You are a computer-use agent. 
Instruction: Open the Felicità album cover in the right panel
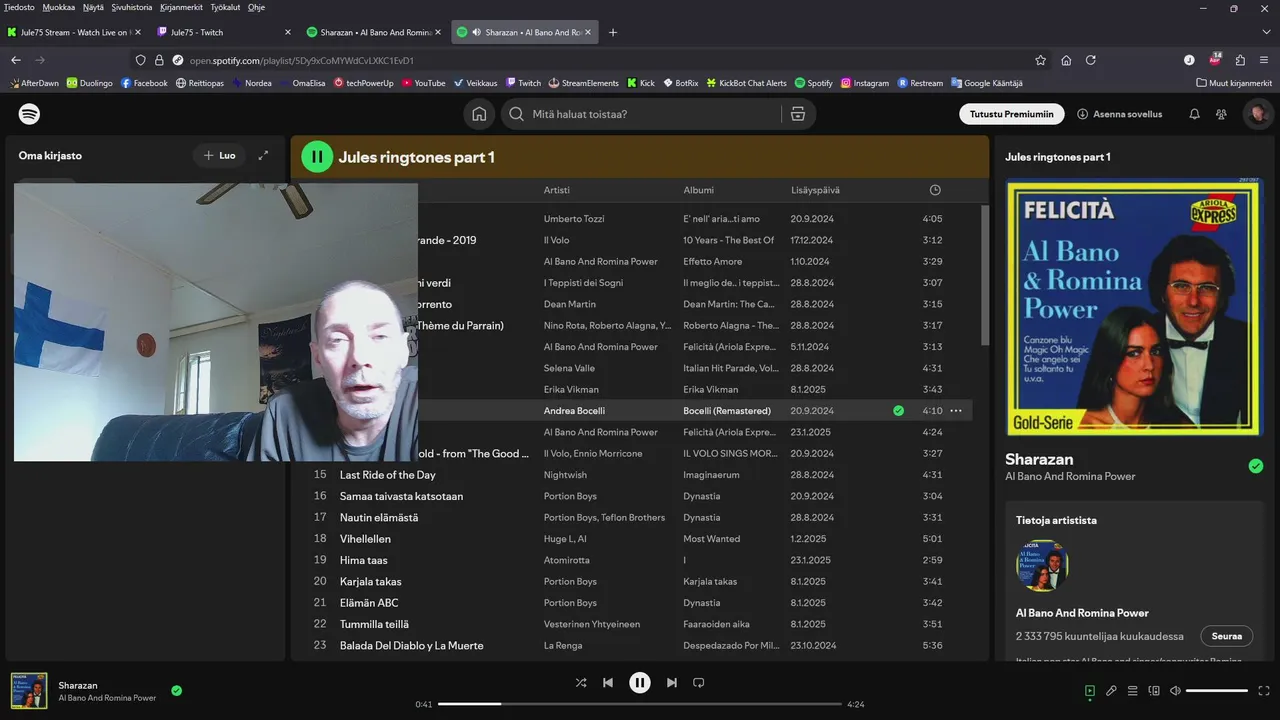tap(1134, 307)
